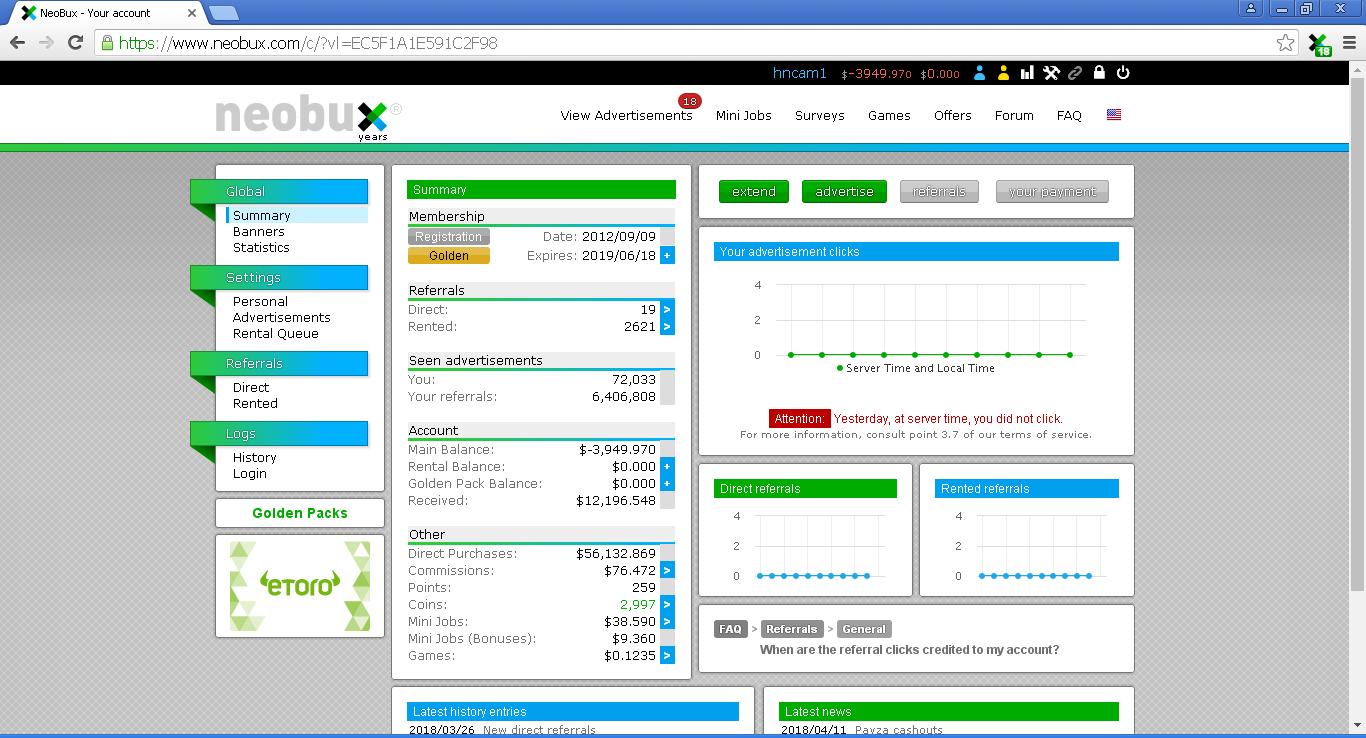Screen dimensions: 1366x738
Task: Click the blue user account icon
Action: tap(979, 73)
